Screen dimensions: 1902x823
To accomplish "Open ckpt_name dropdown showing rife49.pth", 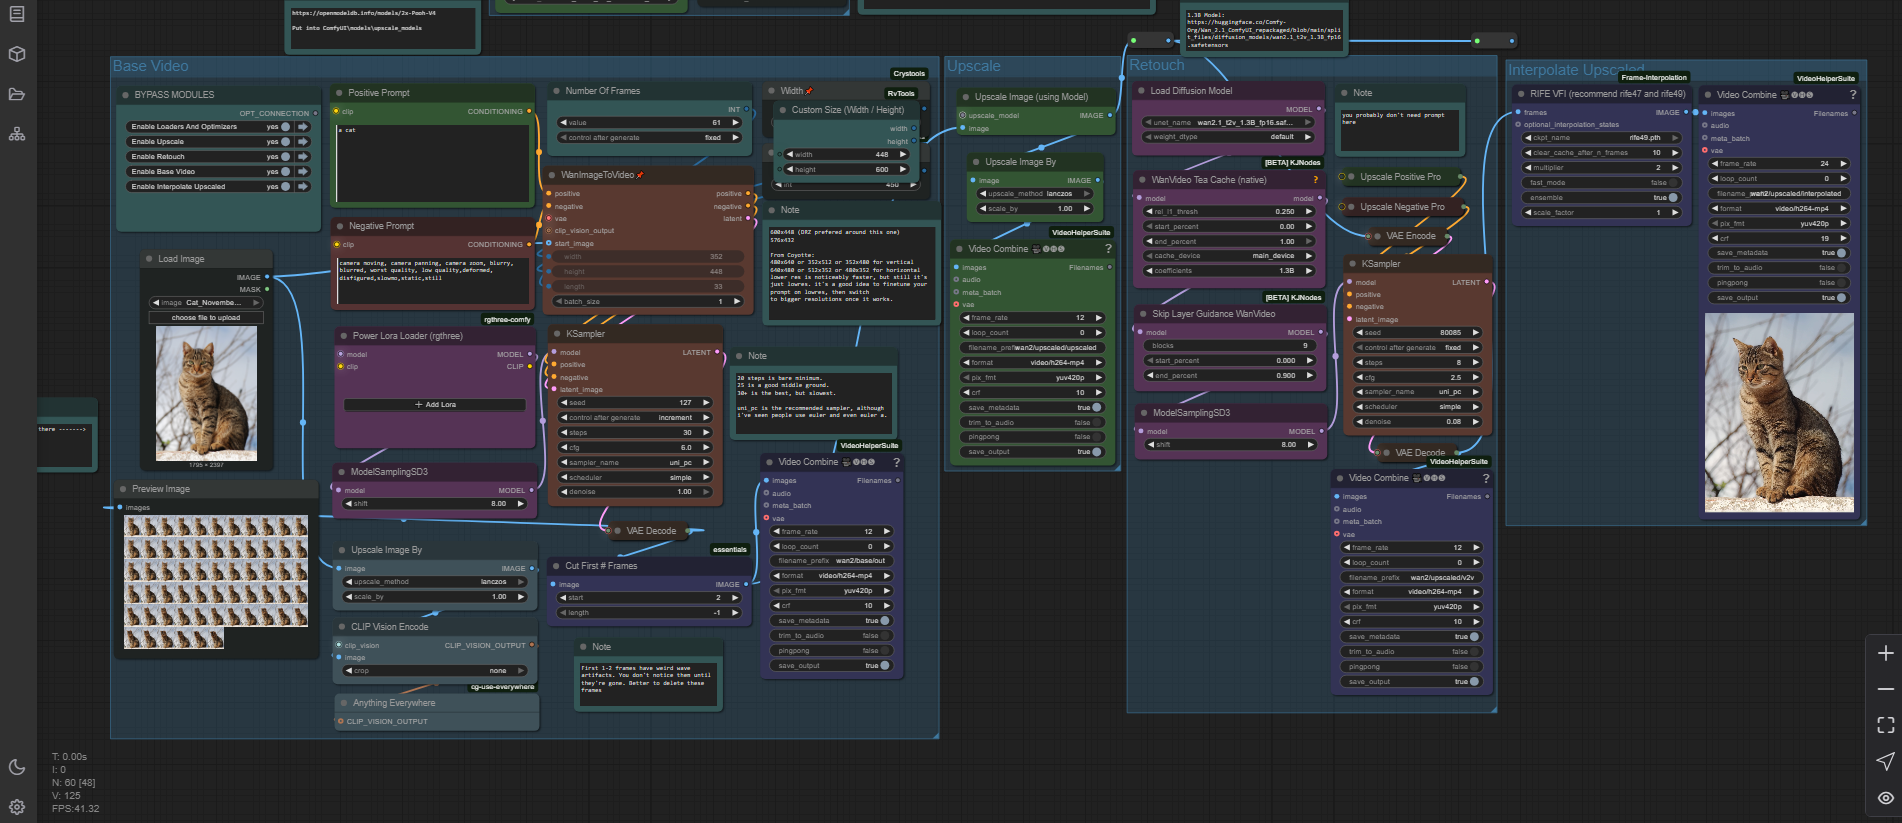I will click(1602, 138).
